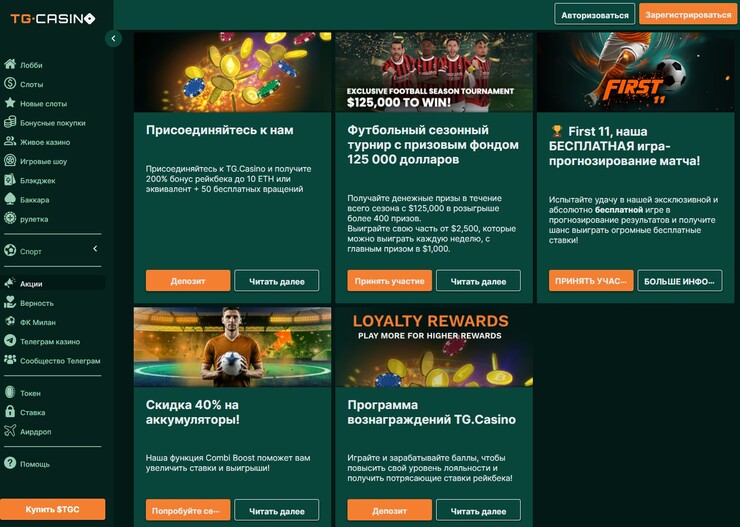This screenshot has width=740, height=527.
Task: Open the Баккара spade icon
Action: (x=10, y=199)
